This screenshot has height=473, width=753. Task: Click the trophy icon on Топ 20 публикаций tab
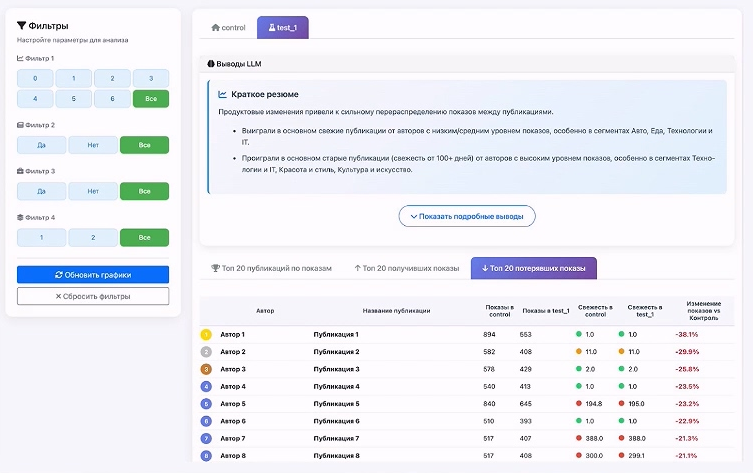point(216,268)
